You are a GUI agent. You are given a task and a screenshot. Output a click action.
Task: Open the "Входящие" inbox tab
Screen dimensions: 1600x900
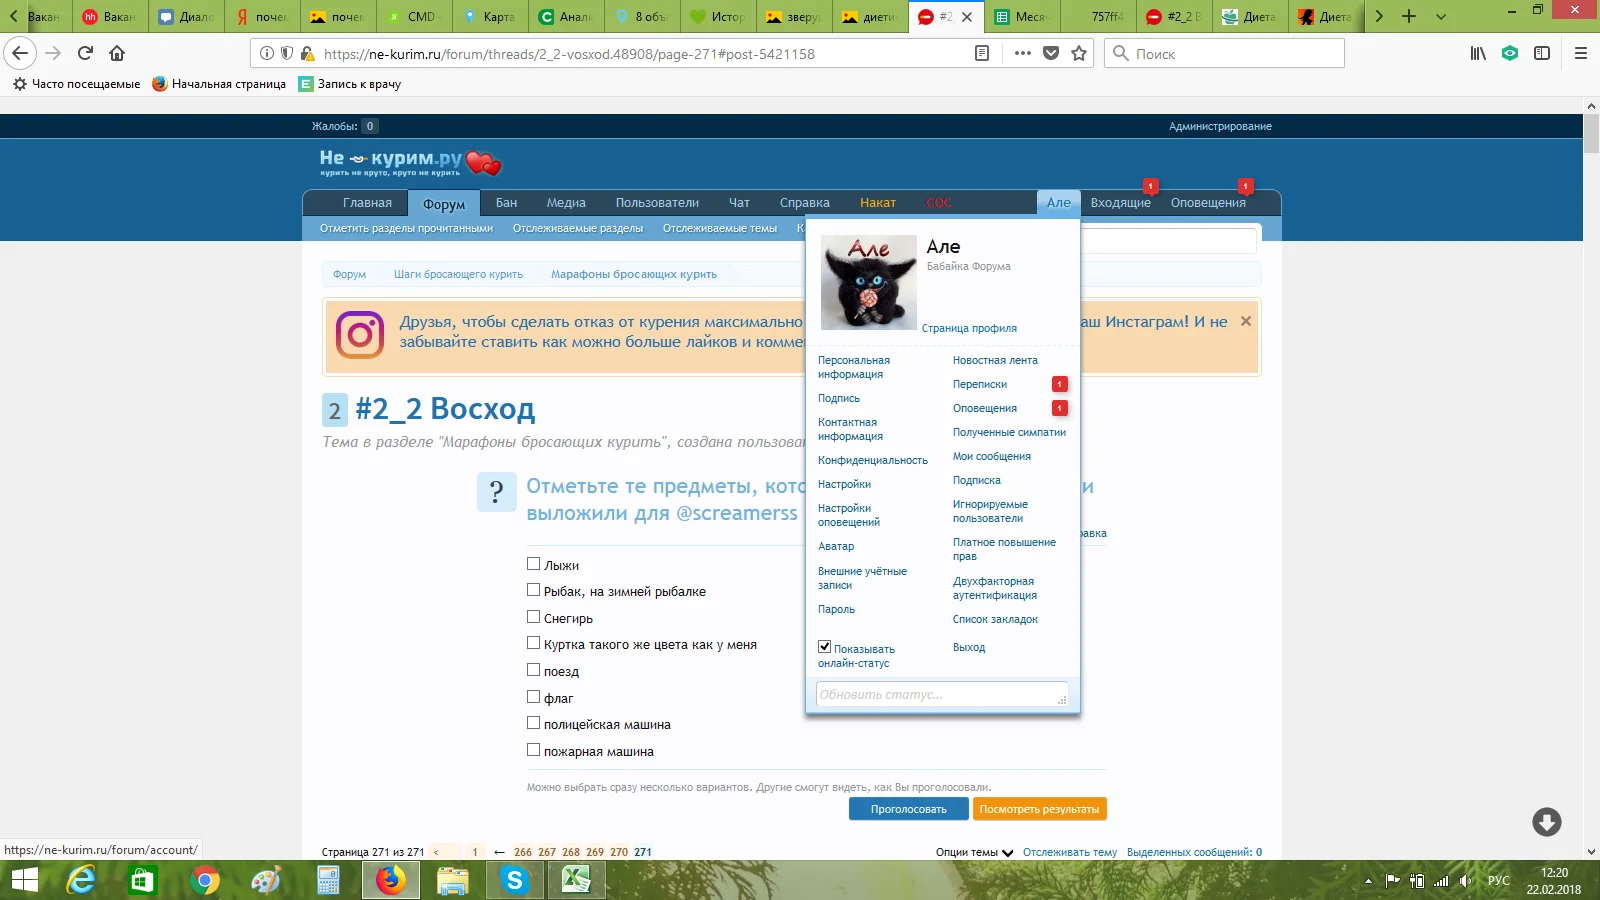tap(1120, 202)
